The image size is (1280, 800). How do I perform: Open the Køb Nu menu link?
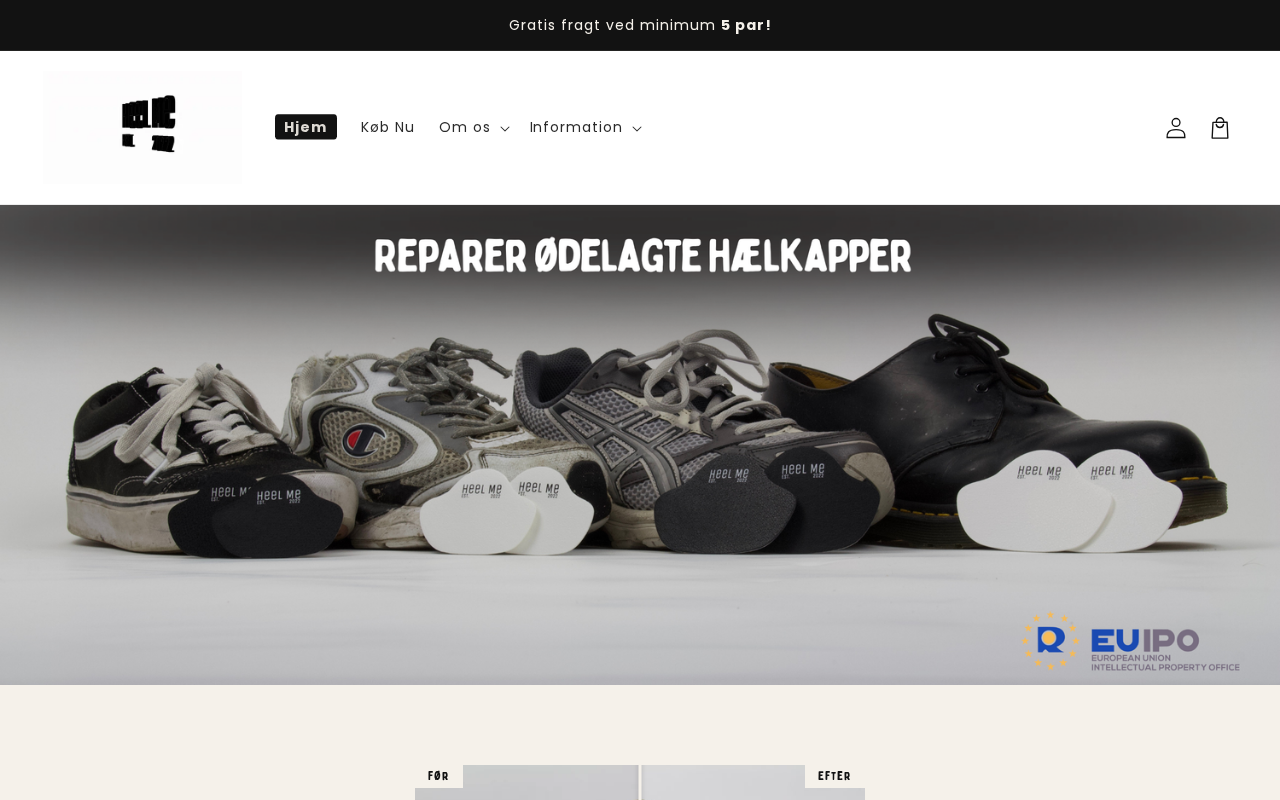(388, 127)
